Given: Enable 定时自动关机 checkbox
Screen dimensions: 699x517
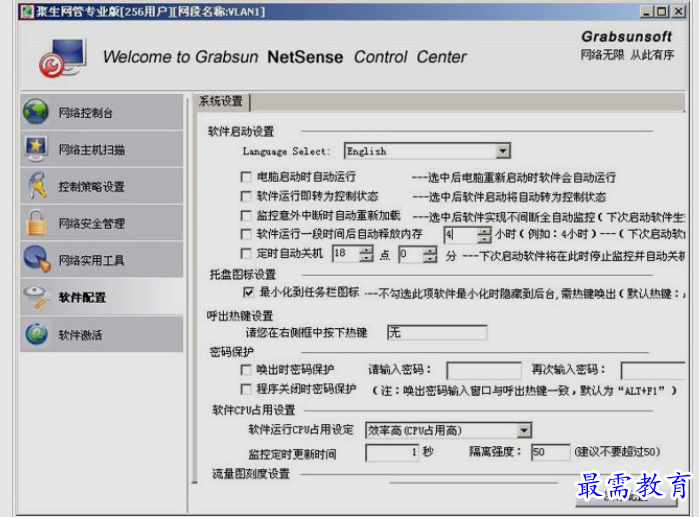Looking at the screenshot, I should [246, 254].
